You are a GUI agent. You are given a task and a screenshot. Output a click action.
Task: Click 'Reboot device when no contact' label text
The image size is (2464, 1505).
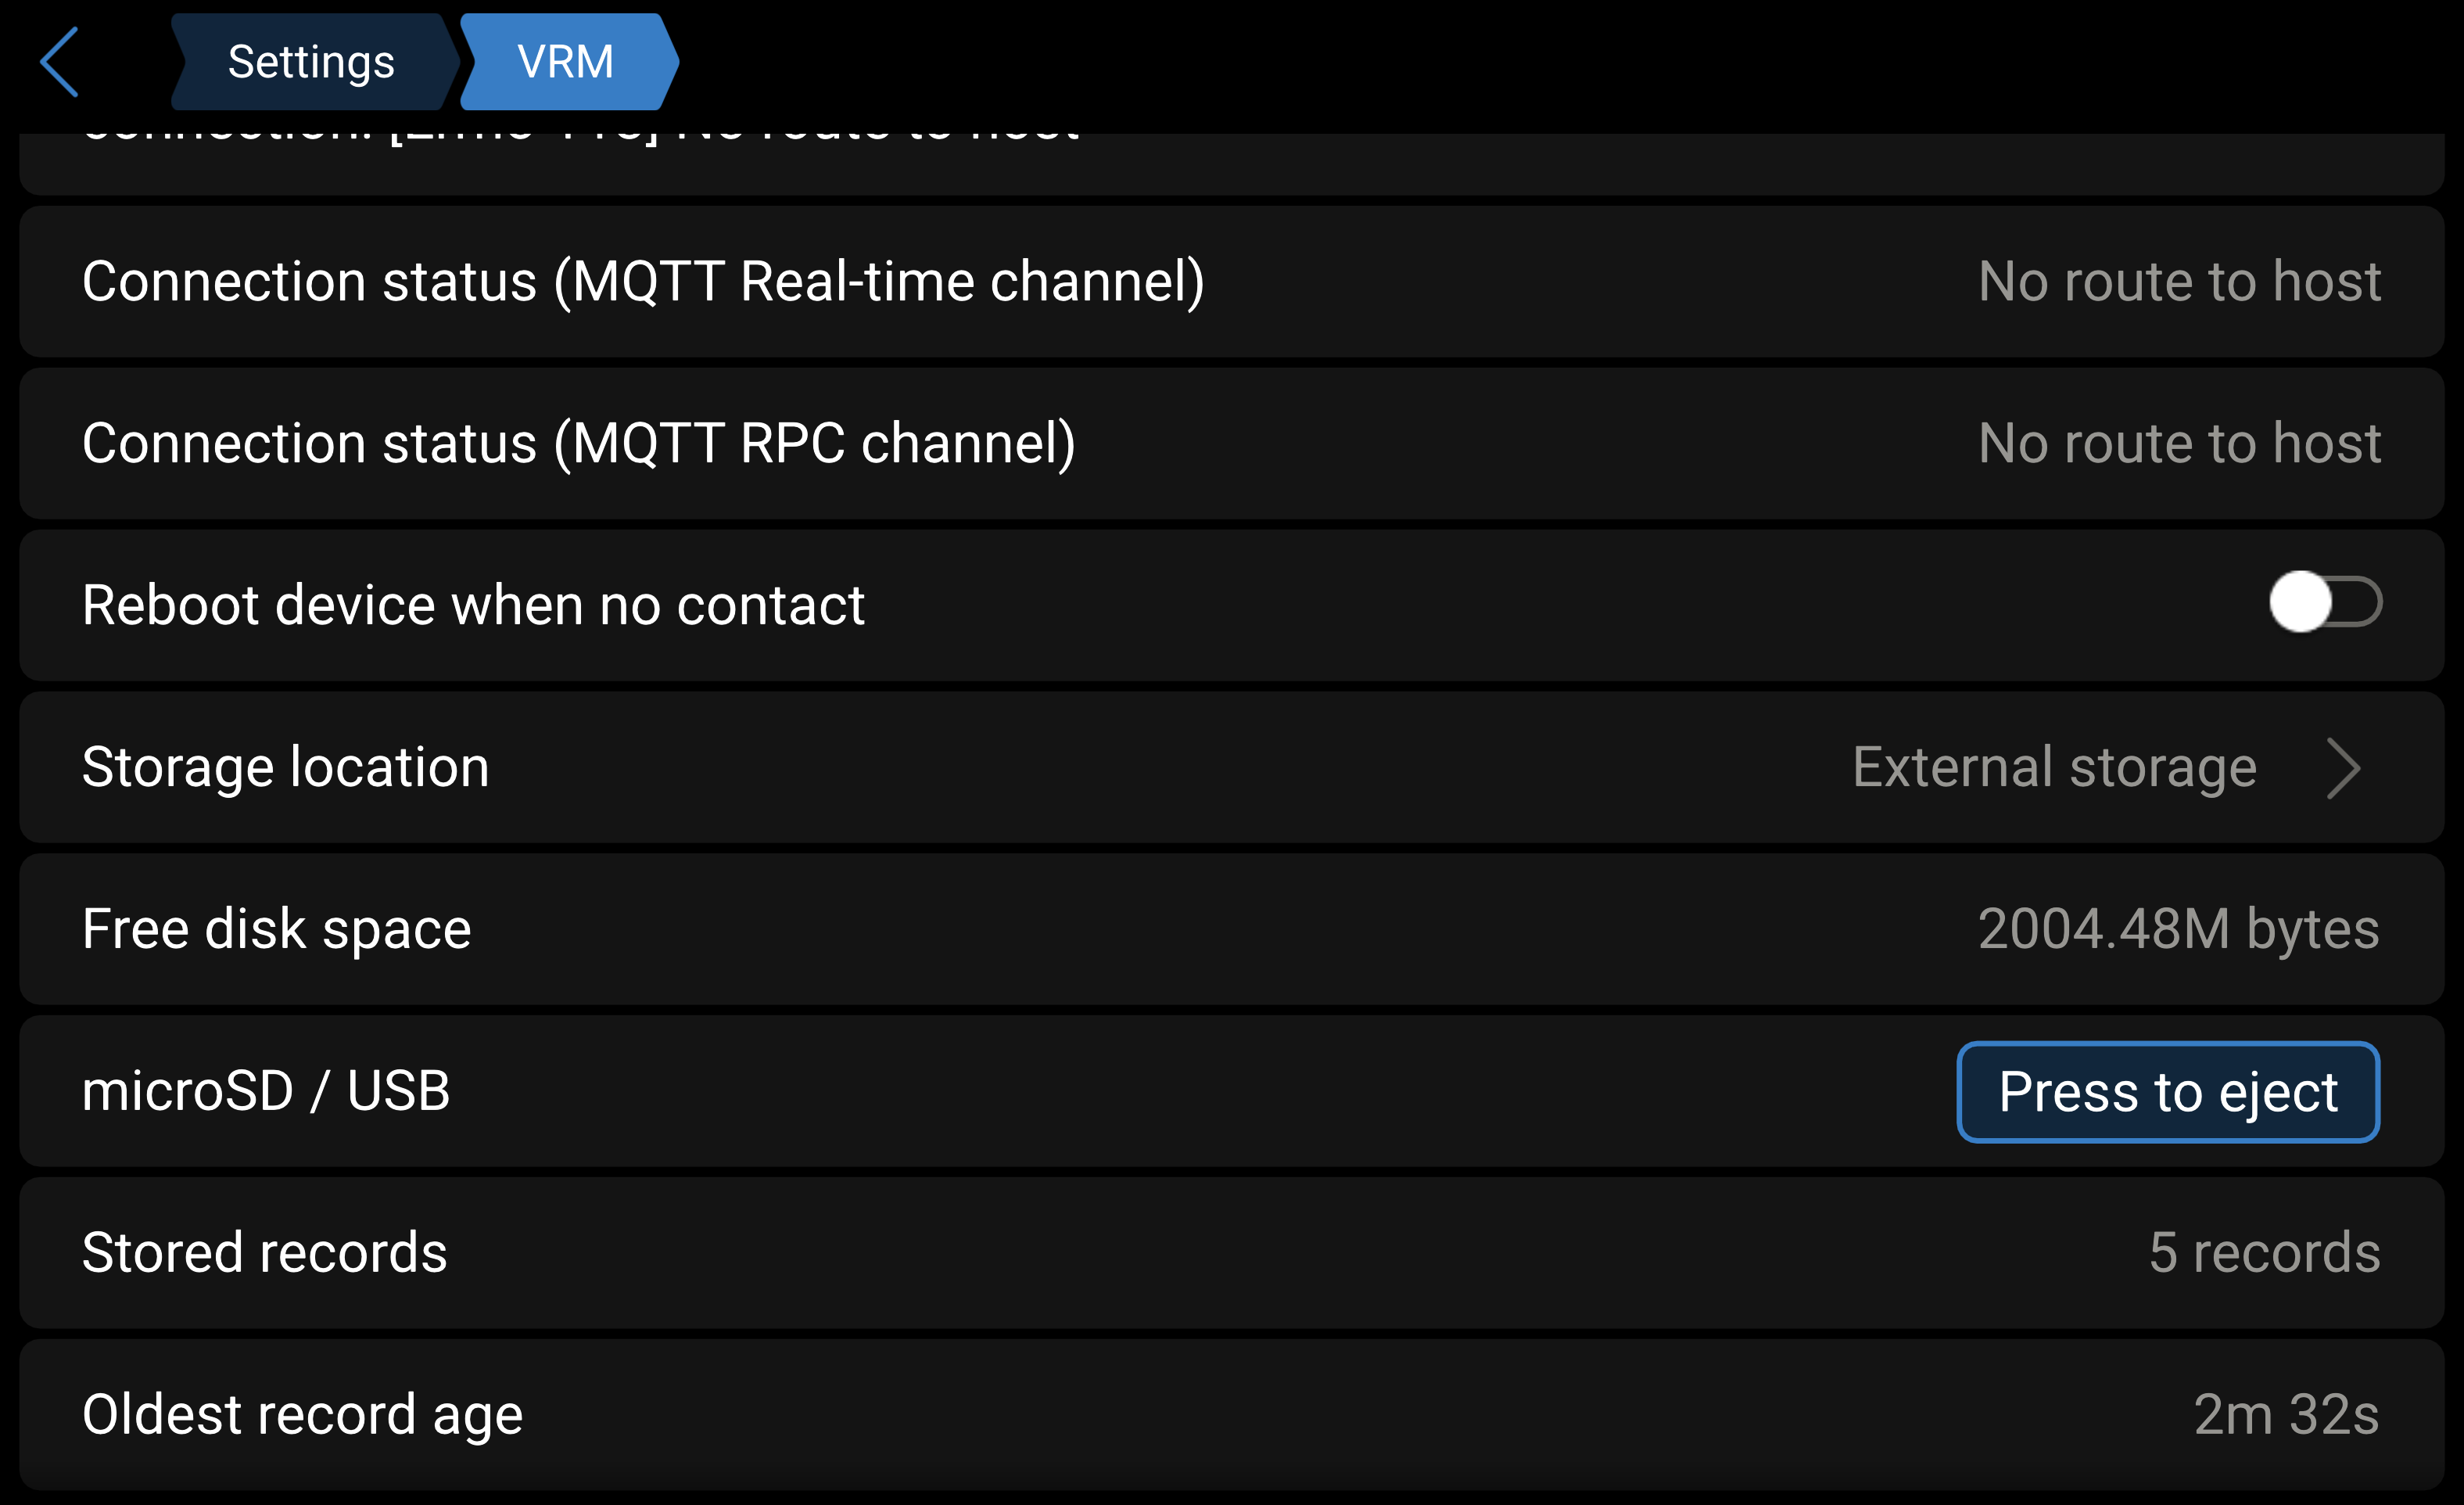(x=473, y=606)
